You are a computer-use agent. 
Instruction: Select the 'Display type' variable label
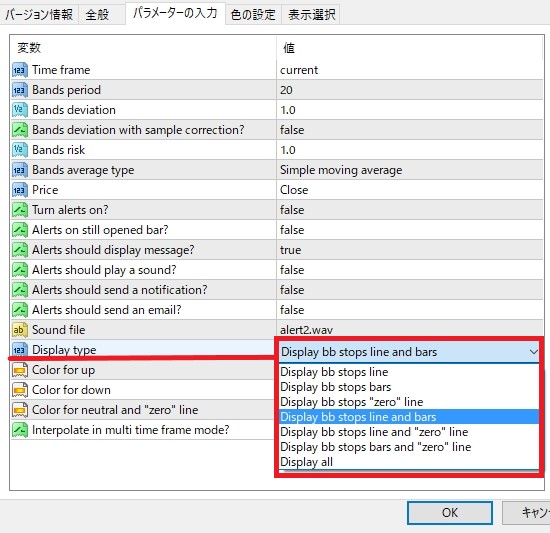point(64,350)
